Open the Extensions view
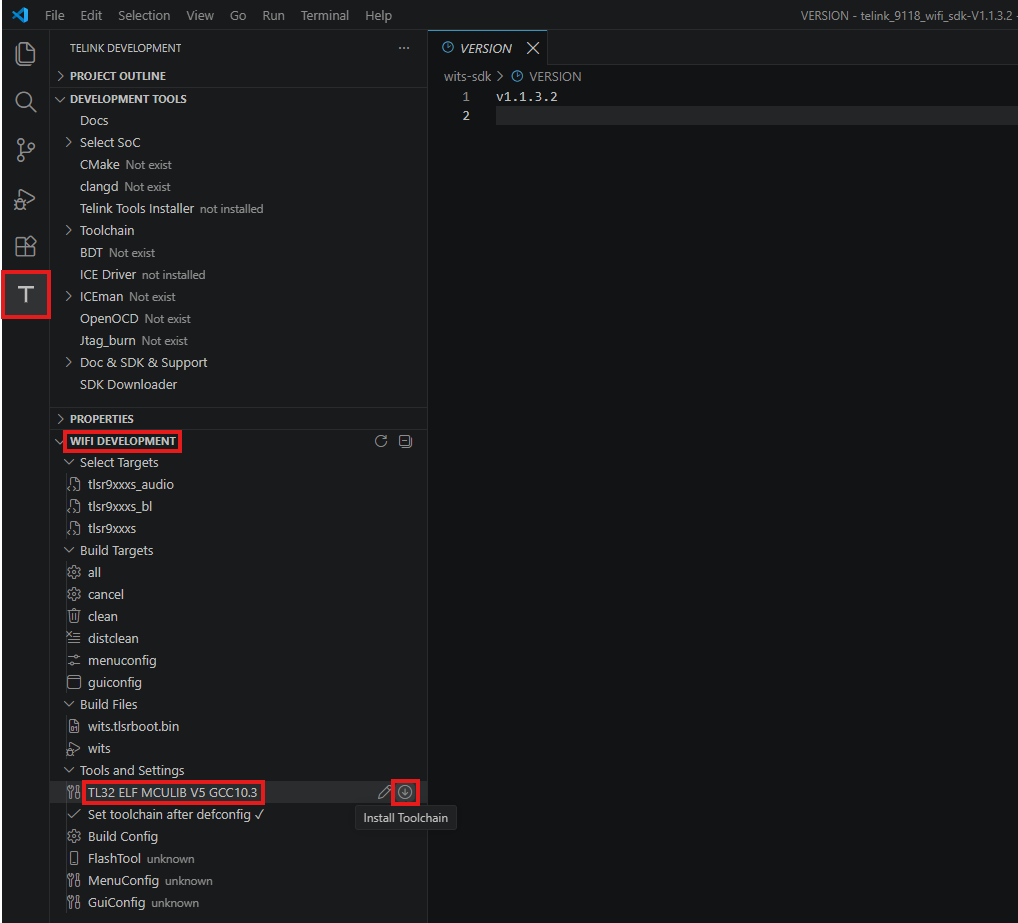This screenshot has height=923, width=1018. point(25,246)
